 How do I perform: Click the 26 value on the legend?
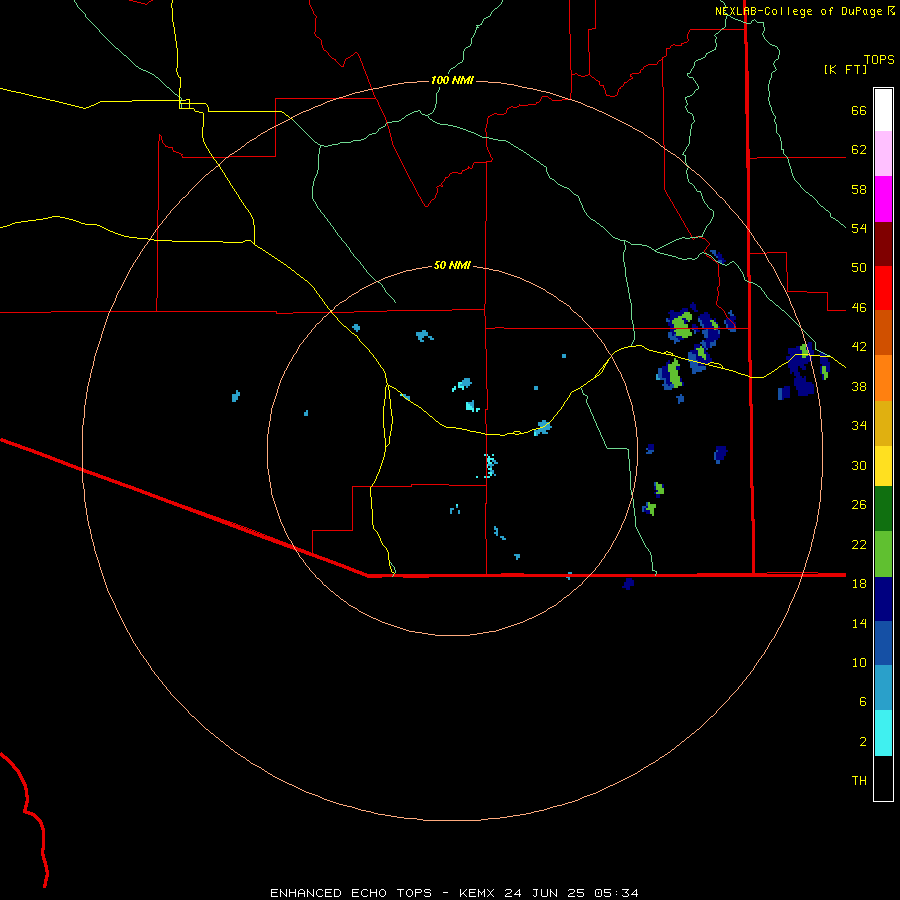pos(859,505)
